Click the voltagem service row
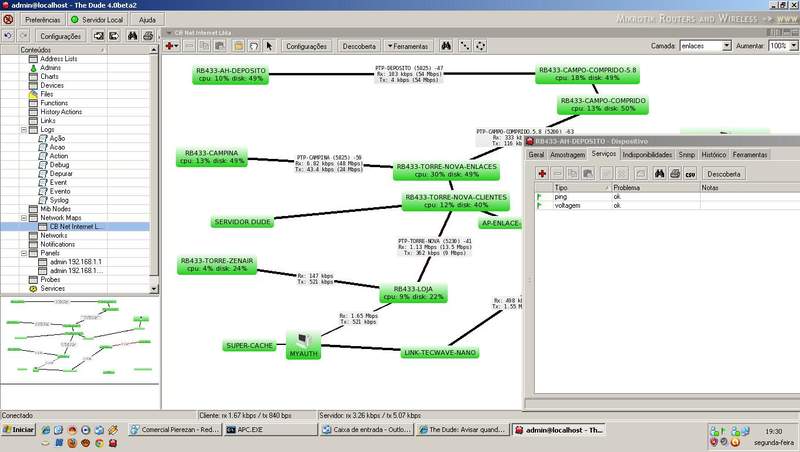 pos(666,205)
